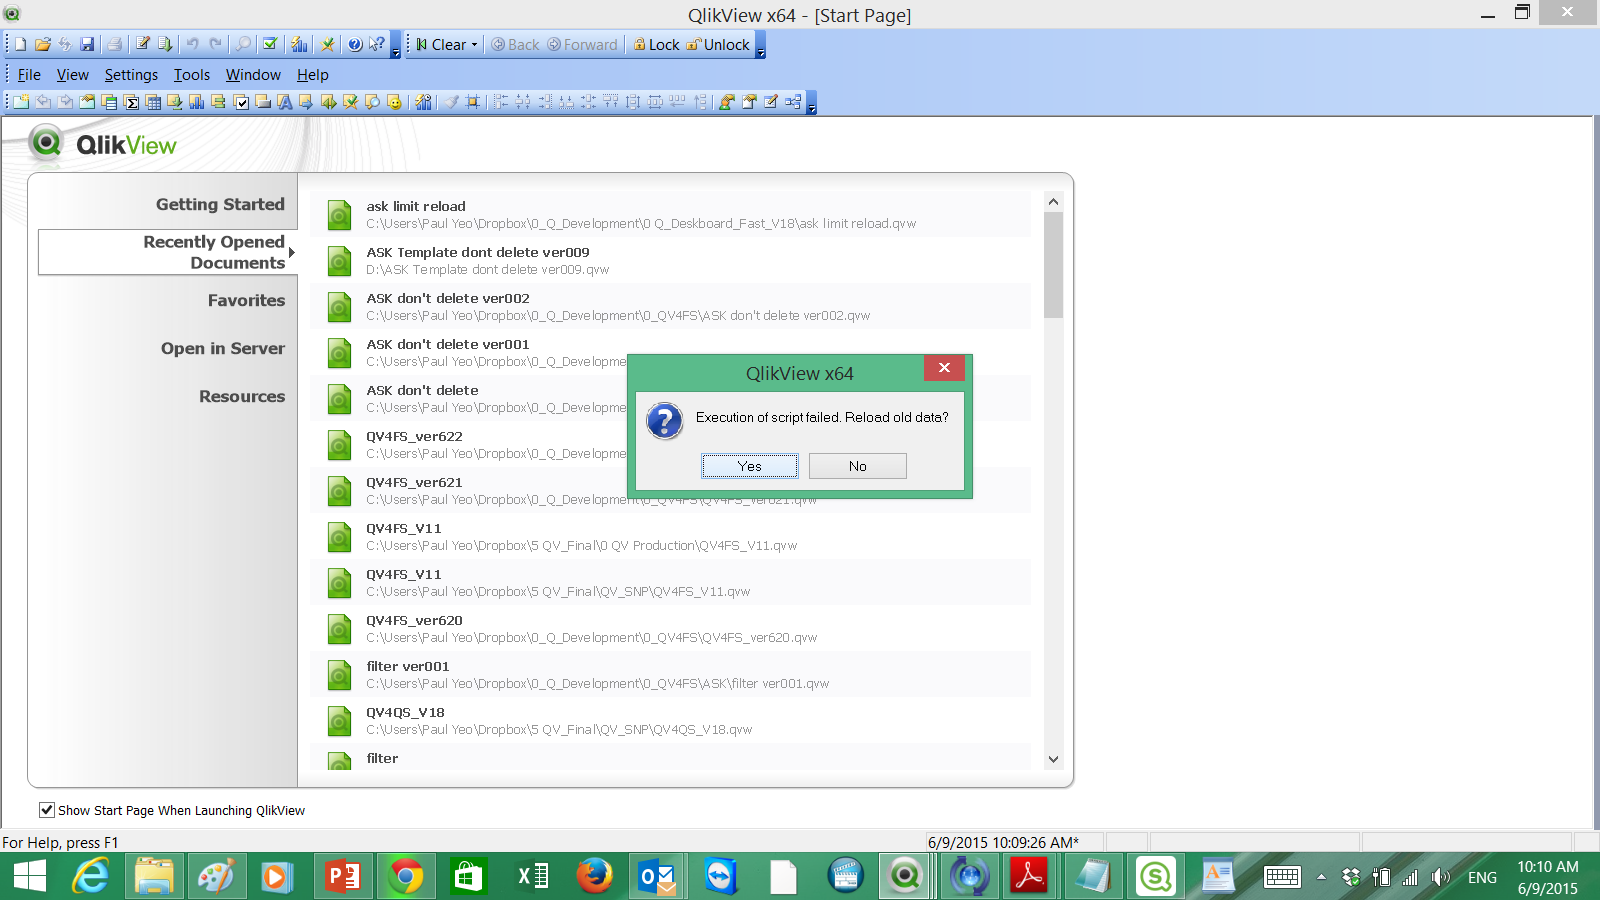This screenshot has height=900, width=1600.
Task: Click the Document Properties icon
Action: click(x=749, y=102)
